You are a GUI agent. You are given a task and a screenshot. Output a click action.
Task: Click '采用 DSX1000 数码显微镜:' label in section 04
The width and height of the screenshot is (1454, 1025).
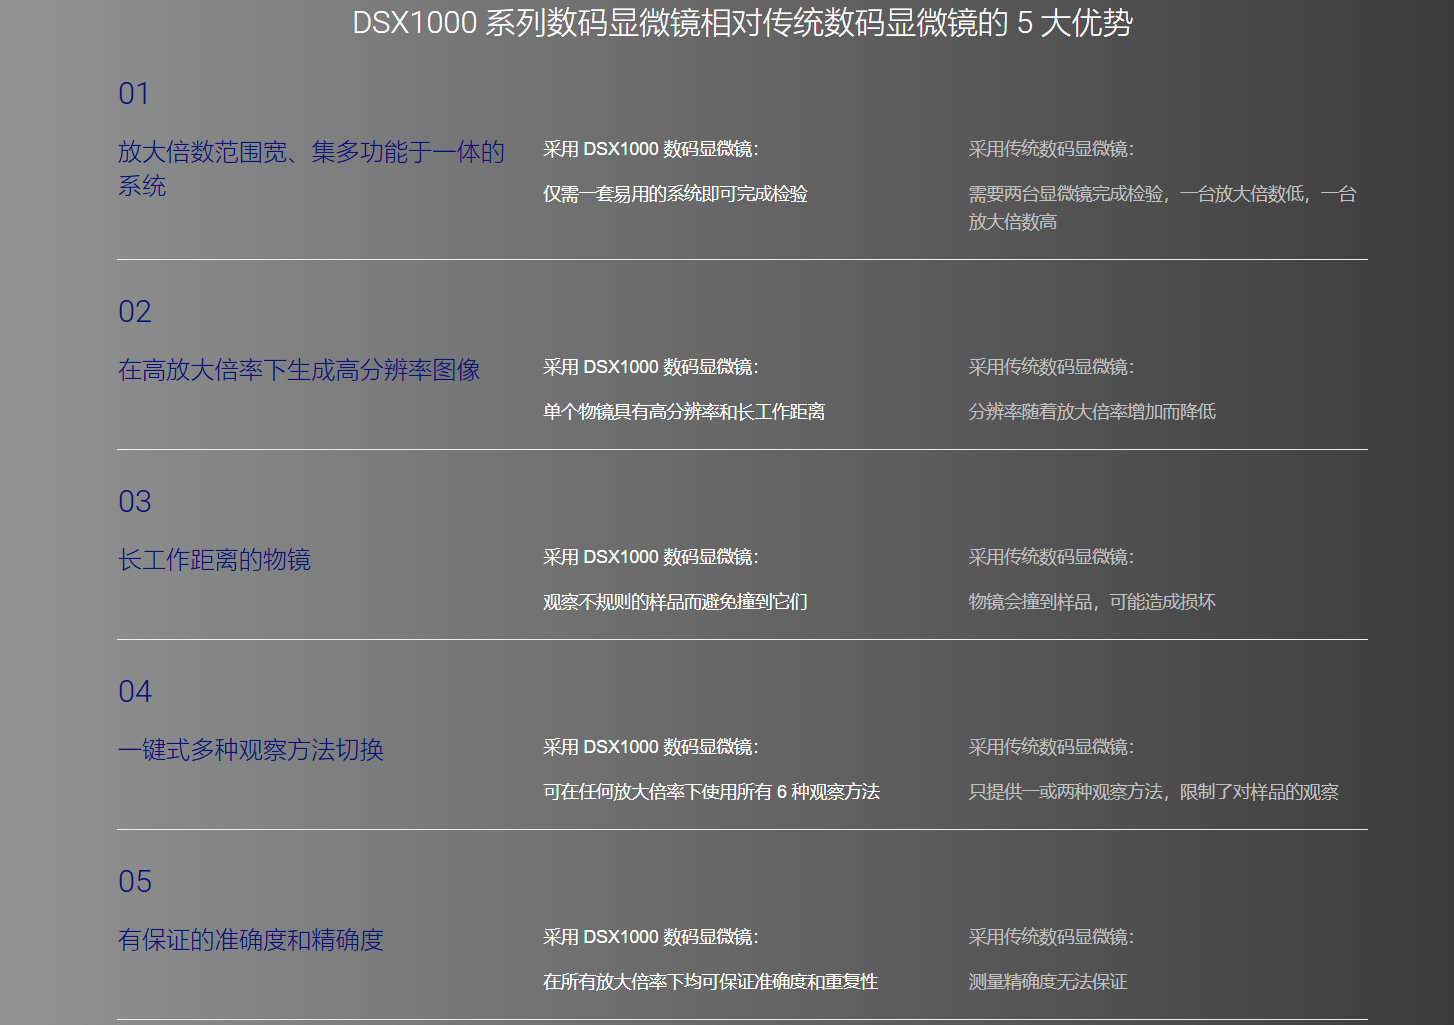pos(651,747)
